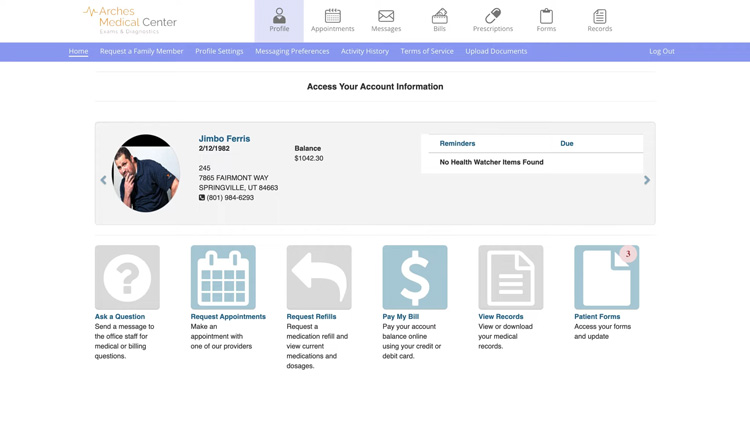This screenshot has width=750, height=422.
Task: Show next patient with right arrow
Action: point(647,180)
